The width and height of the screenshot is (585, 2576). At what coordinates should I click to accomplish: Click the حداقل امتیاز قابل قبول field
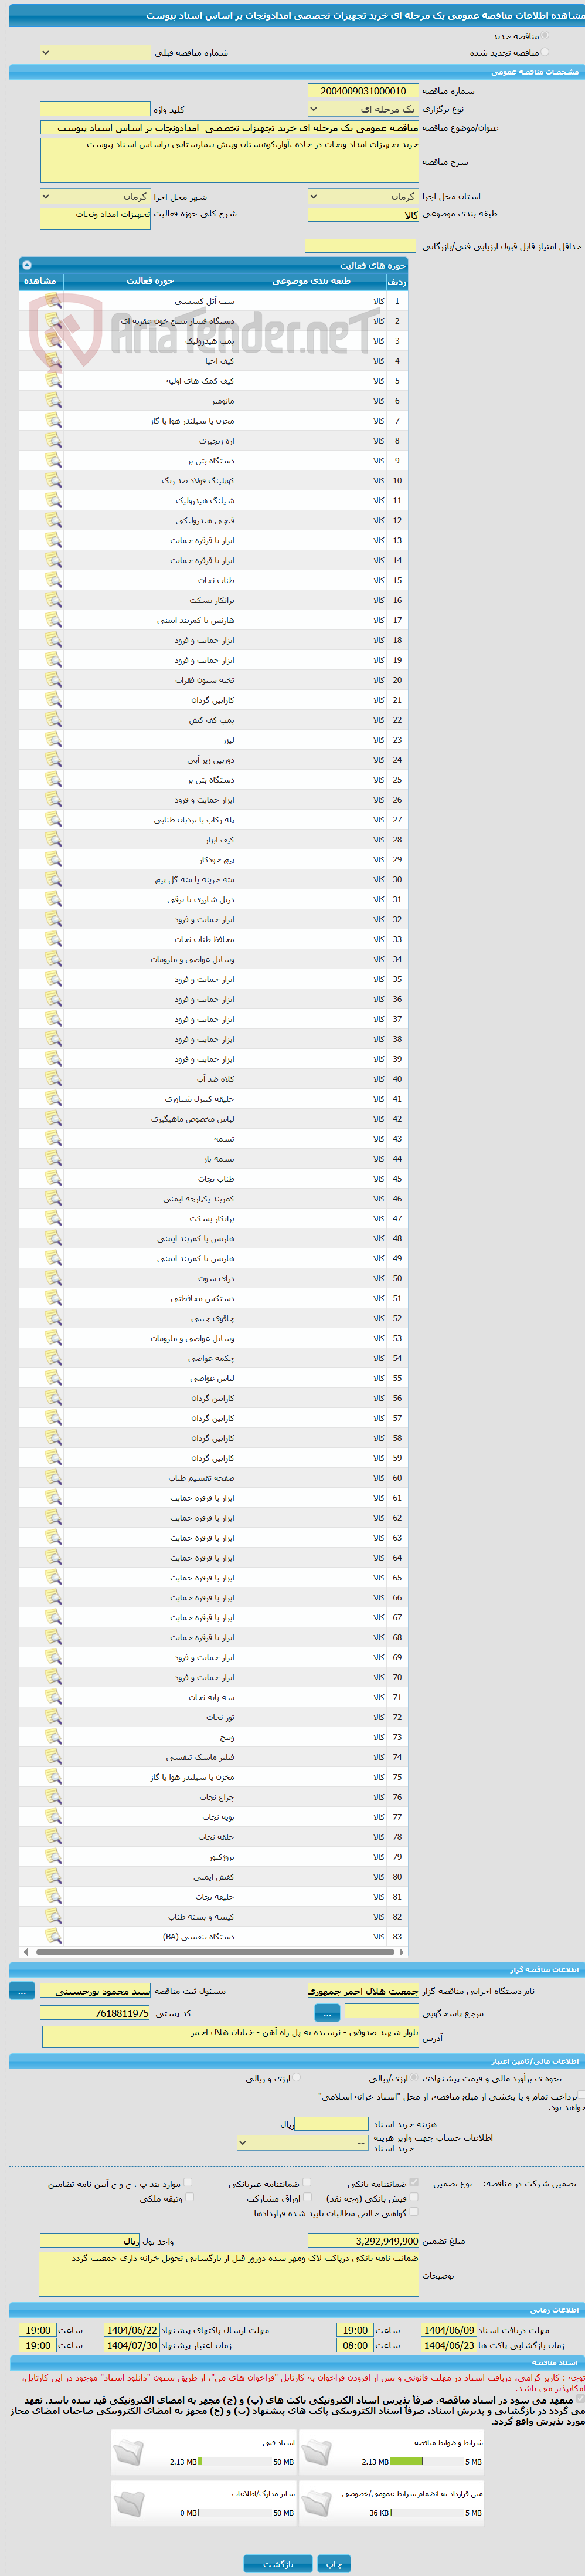point(360,246)
